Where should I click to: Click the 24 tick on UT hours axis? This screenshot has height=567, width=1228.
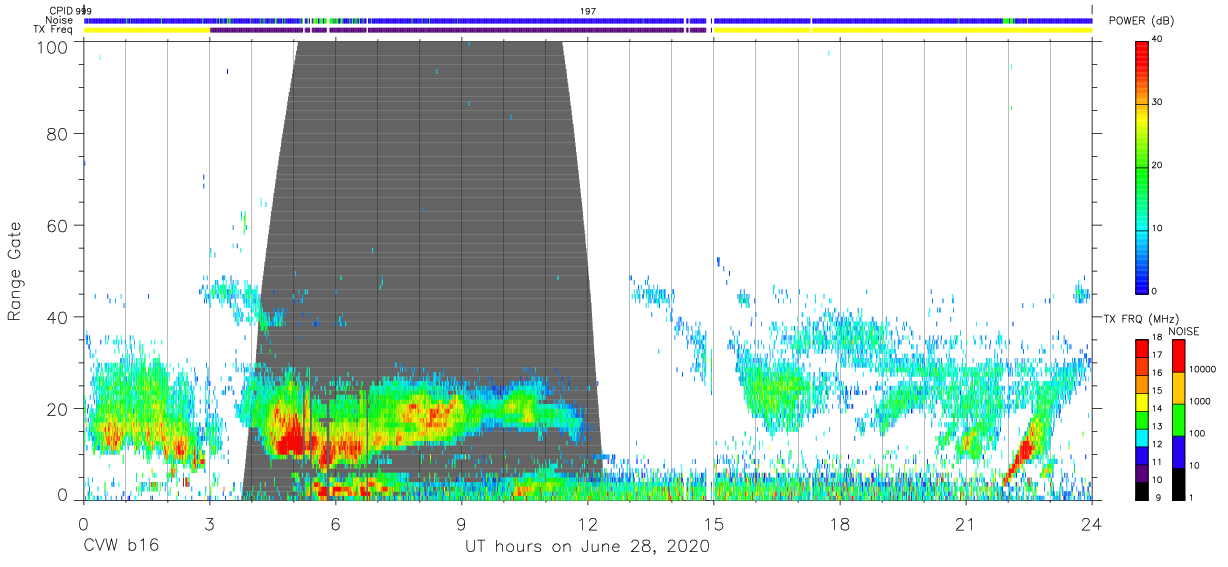1092,524
